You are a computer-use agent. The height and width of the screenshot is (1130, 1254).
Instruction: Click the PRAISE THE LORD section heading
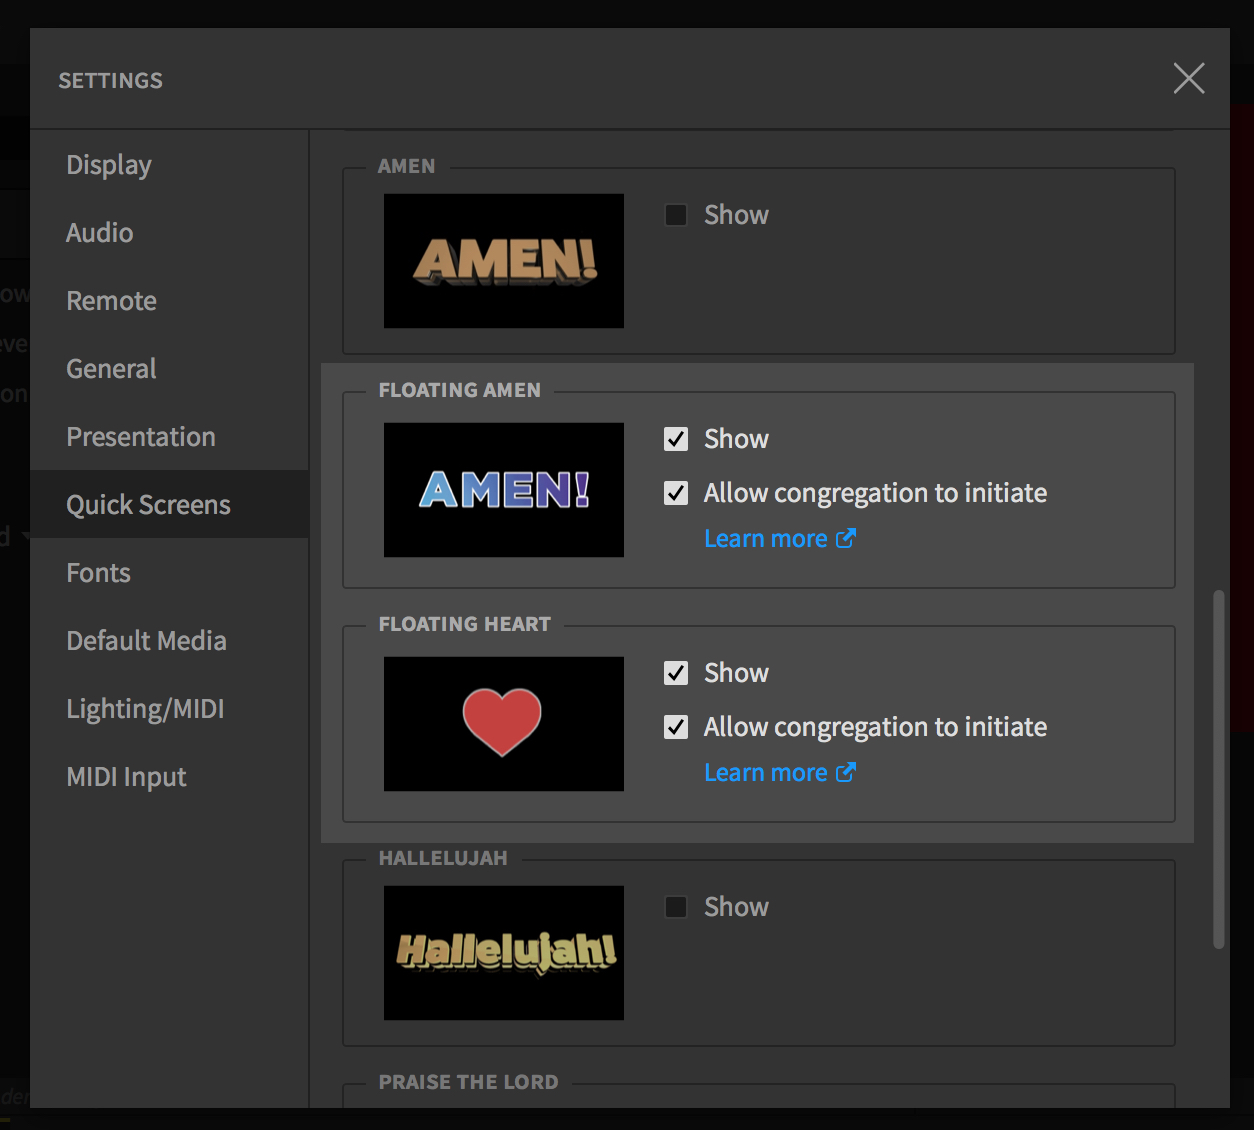coord(469,1082)
